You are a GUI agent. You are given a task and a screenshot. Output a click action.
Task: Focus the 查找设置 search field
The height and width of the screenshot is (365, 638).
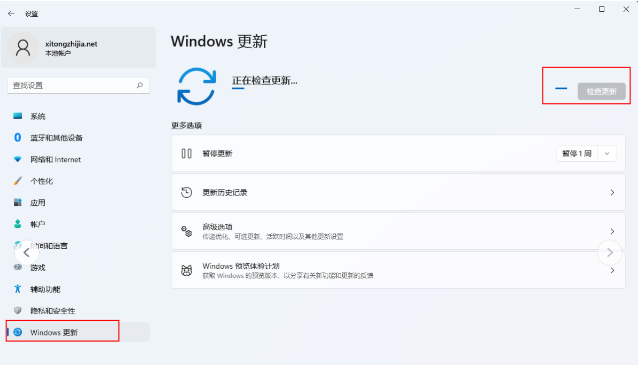pos(78,85)
